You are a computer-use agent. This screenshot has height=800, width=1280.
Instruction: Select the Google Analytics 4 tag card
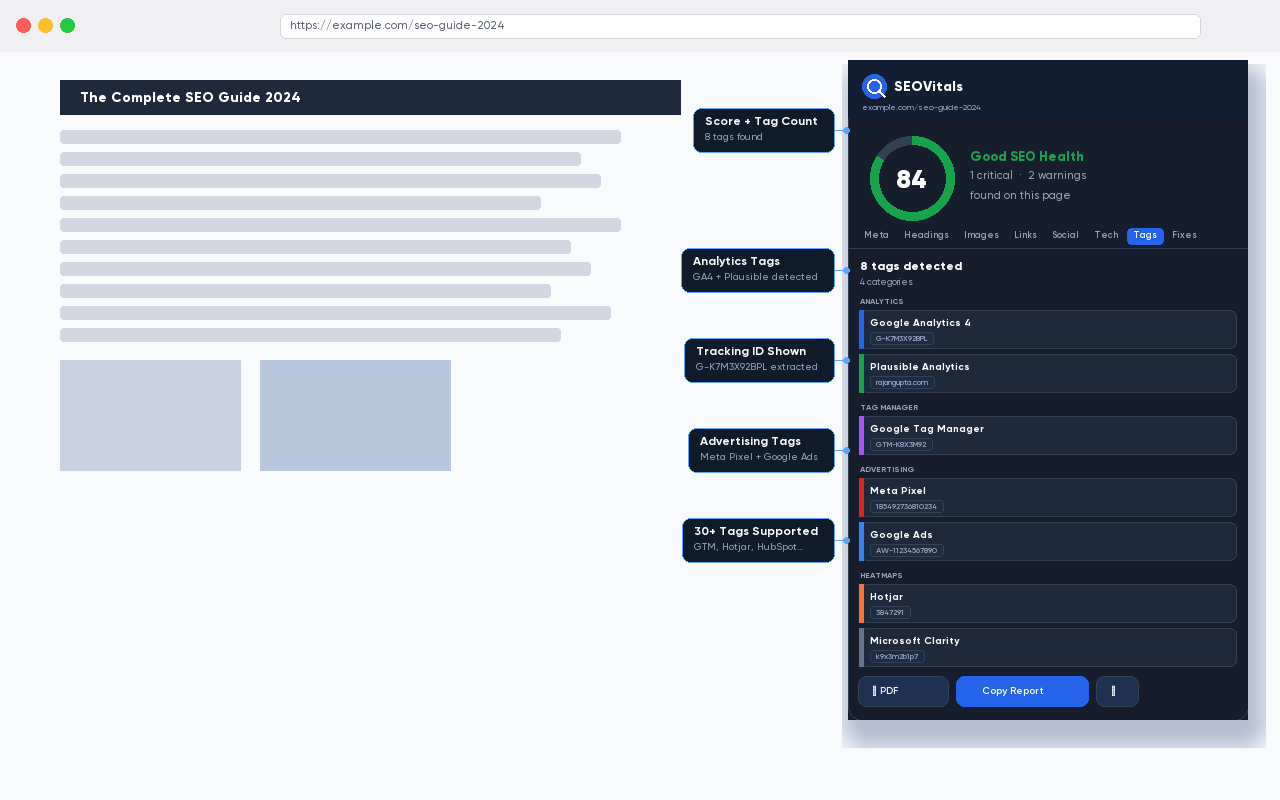pyautogui.click(x=1048, y=329)
